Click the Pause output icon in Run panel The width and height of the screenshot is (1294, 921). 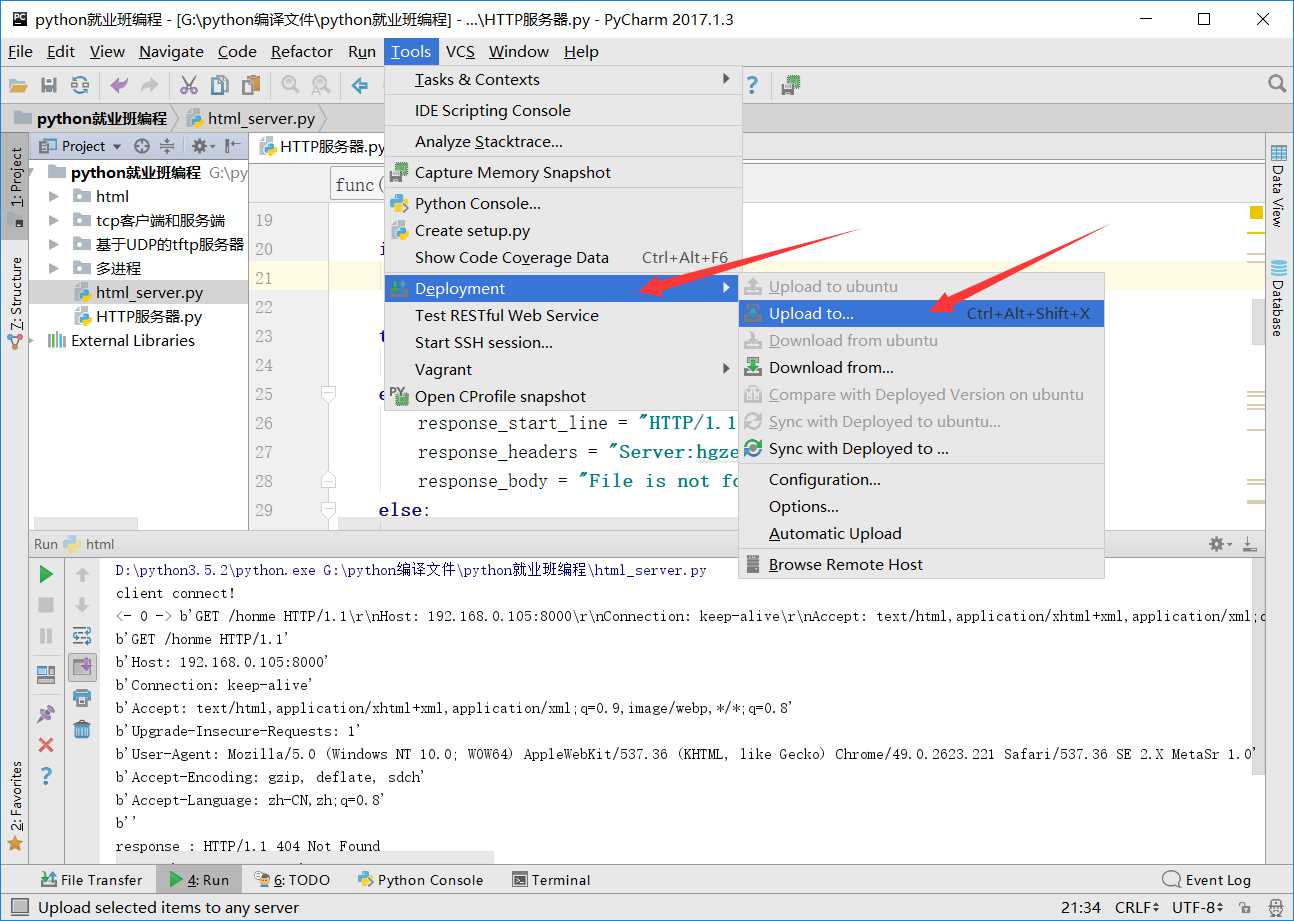(46, 636)
